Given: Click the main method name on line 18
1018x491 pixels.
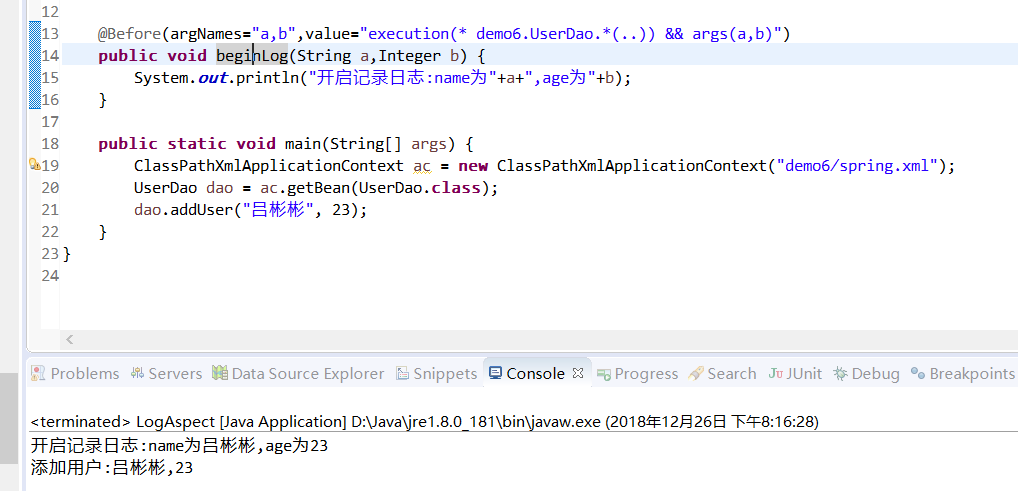Looking at the screenshot, I should click(303, 144).
